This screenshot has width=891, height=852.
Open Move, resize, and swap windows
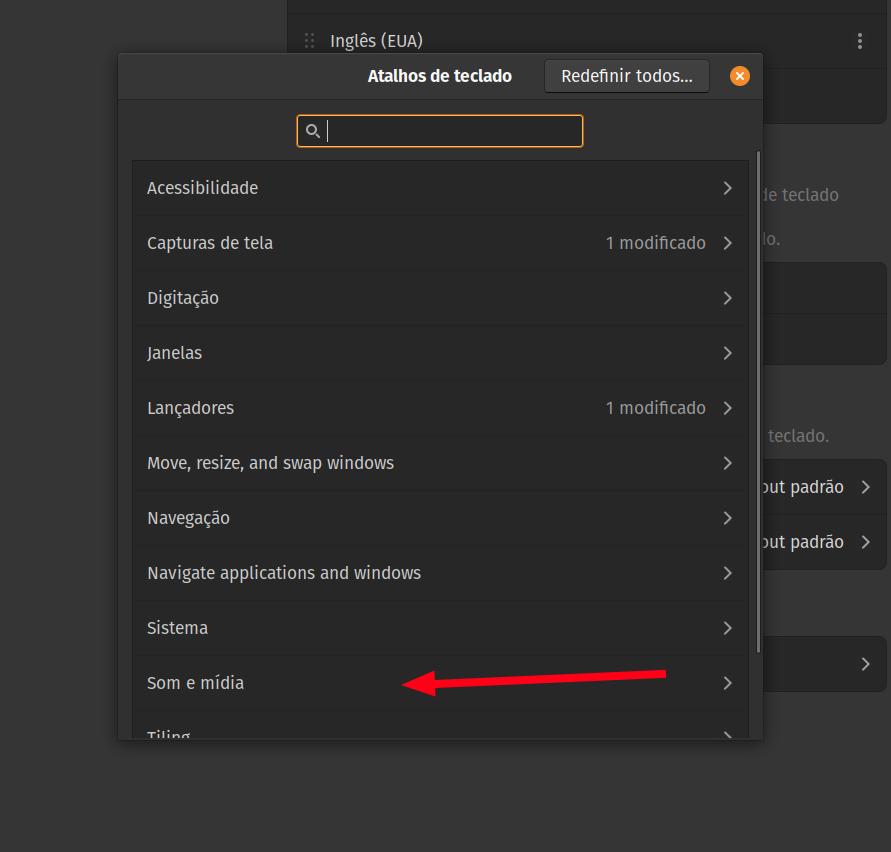440,463
